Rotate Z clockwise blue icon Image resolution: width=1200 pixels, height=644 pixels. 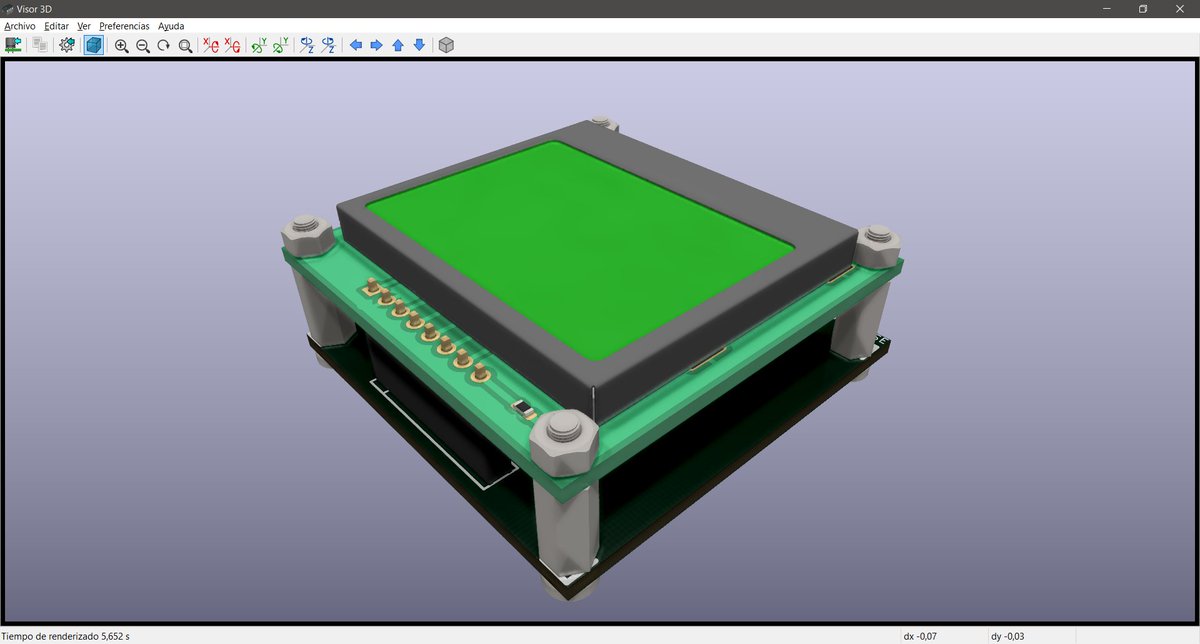(x=307, y=45)
